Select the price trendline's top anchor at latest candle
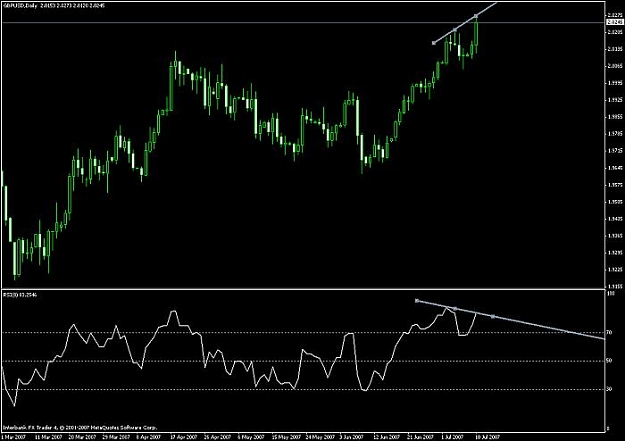This screenshot has width=625, height=441. (x=476, y=16)
